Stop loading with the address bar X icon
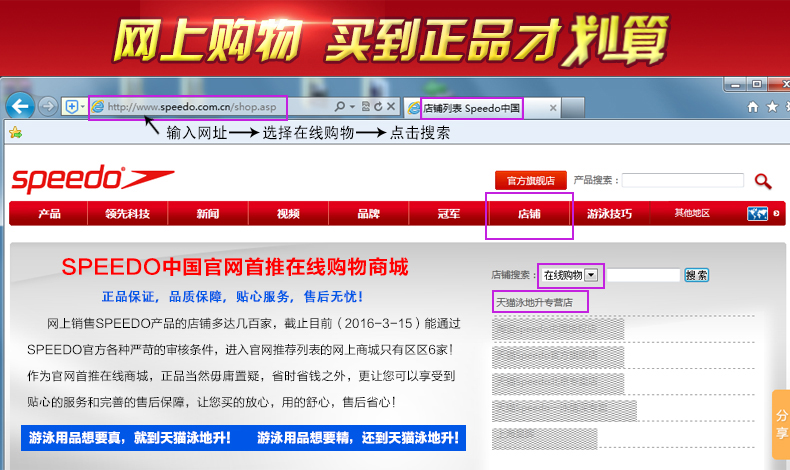 point(390,106)
